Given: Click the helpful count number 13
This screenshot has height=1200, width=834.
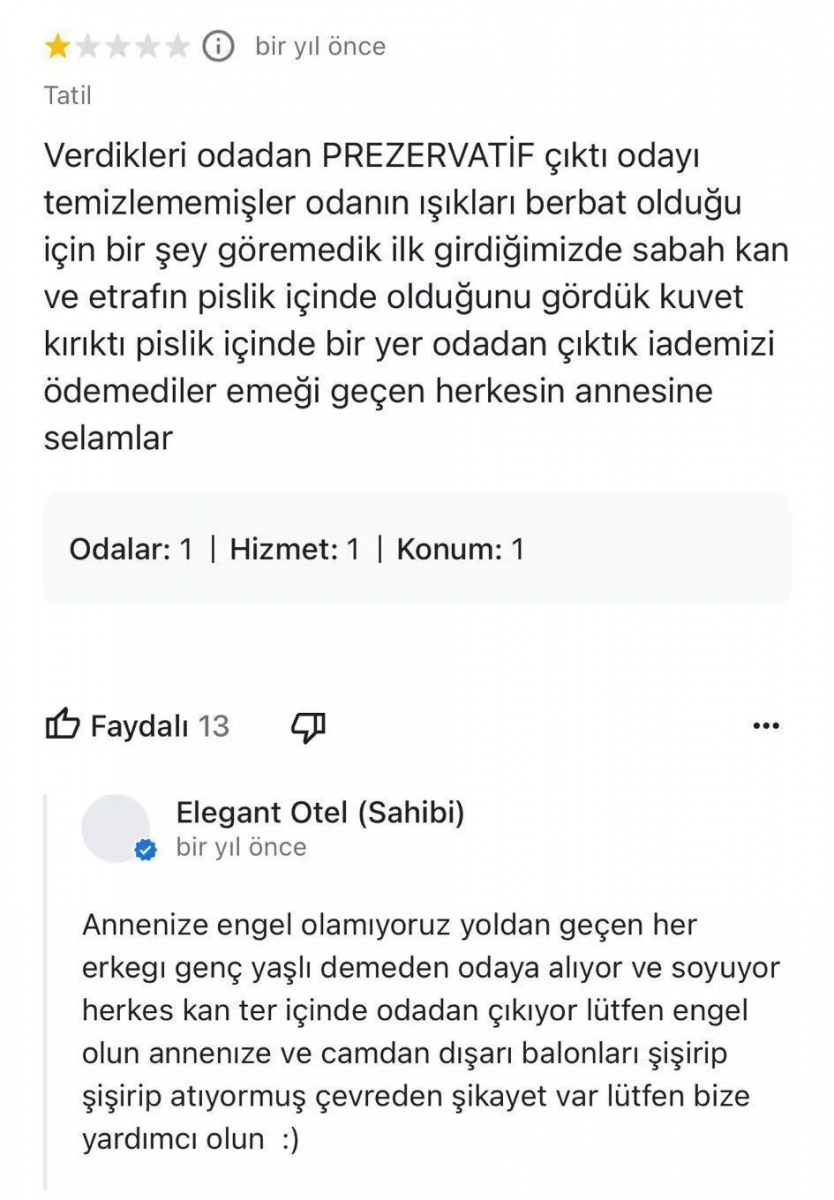Looking at the screenshot, I should (x=213, y=726).
